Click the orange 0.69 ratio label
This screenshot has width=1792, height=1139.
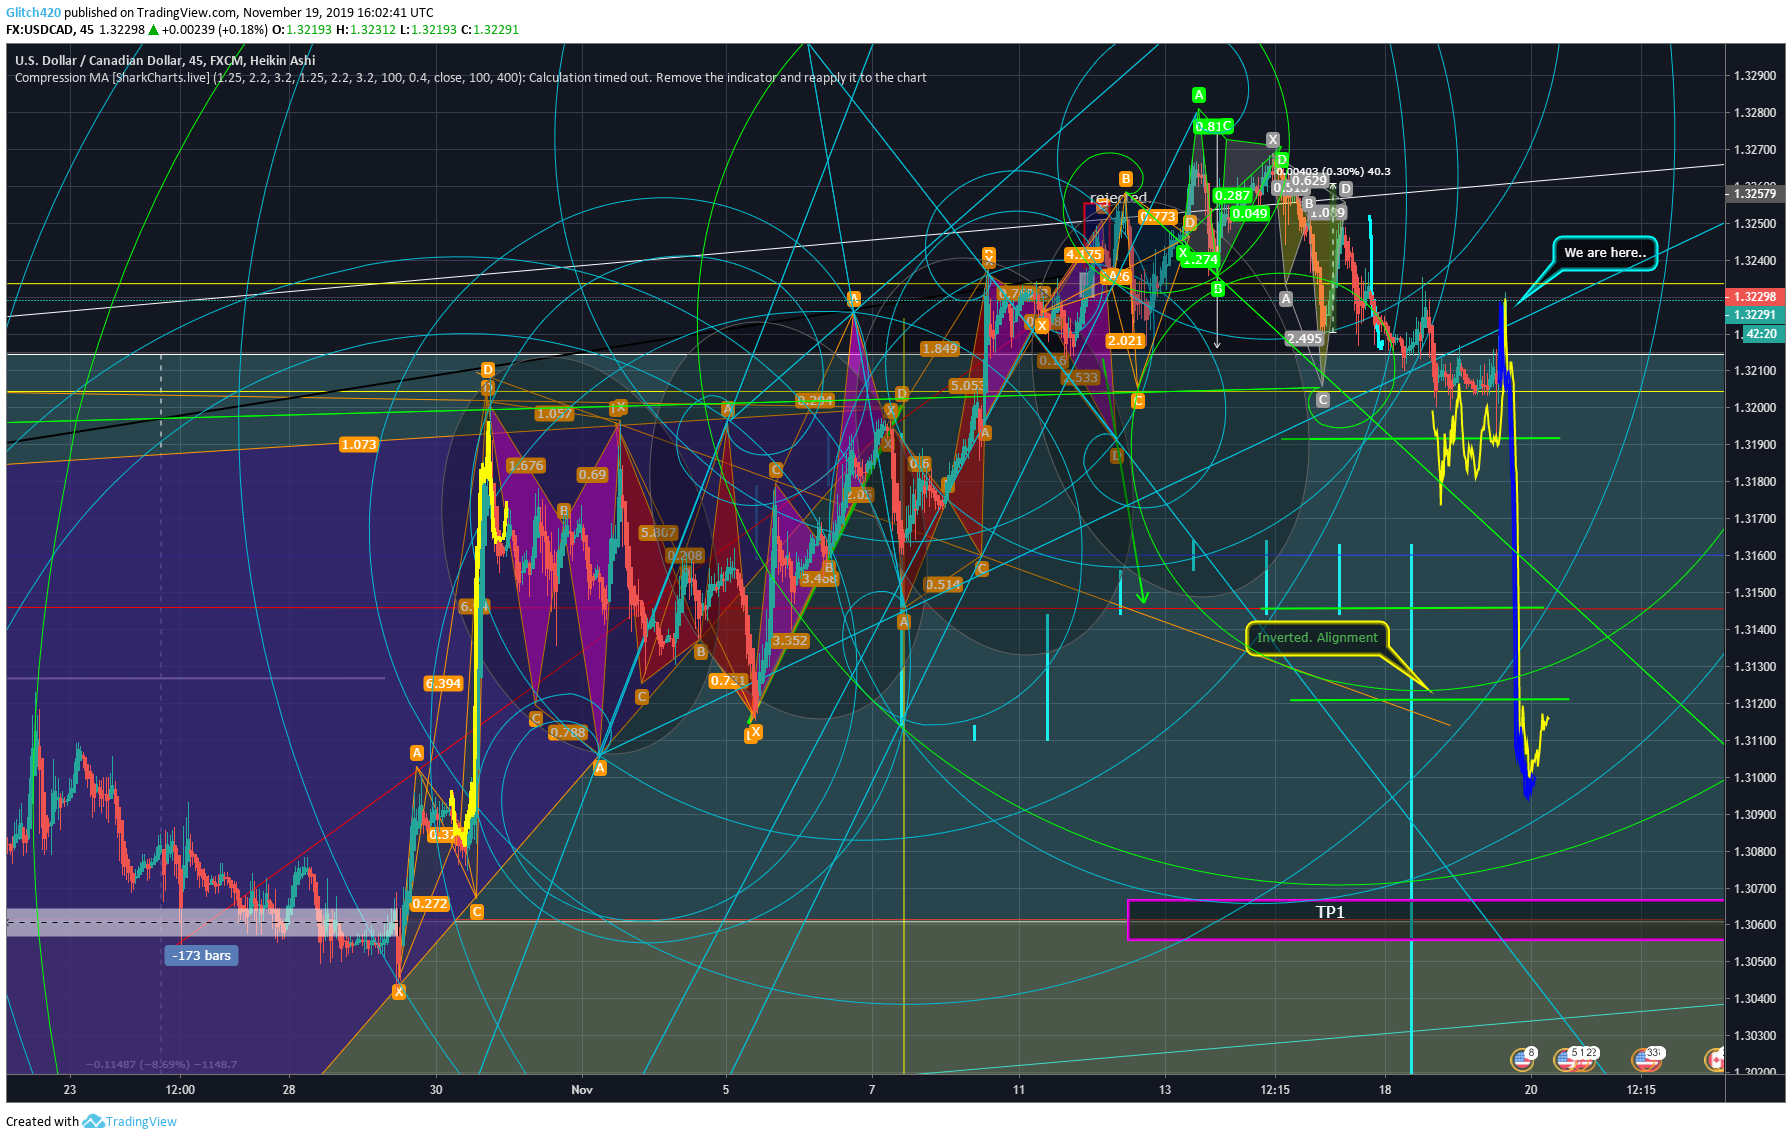592,475
